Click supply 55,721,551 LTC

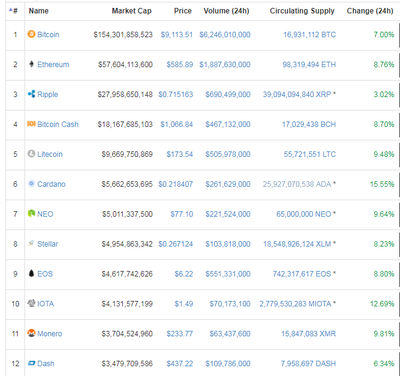(x=310, y=154)
